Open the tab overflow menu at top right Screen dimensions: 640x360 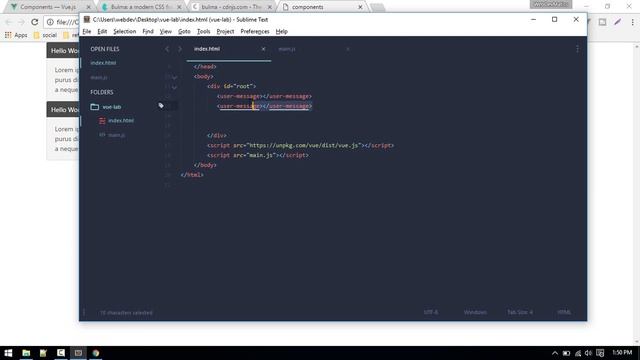tap(577, 49)
